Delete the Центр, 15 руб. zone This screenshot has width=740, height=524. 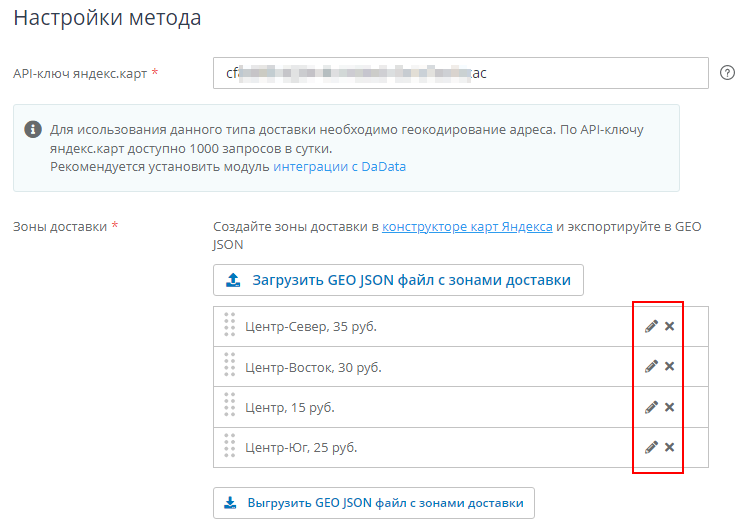670,407
